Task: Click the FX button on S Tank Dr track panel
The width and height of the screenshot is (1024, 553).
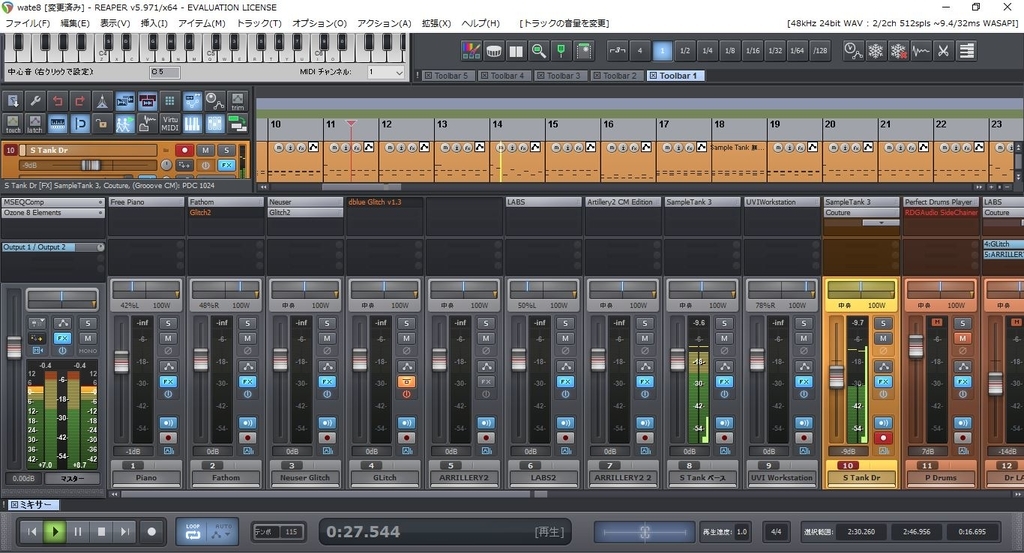Action: coord(226,165)
